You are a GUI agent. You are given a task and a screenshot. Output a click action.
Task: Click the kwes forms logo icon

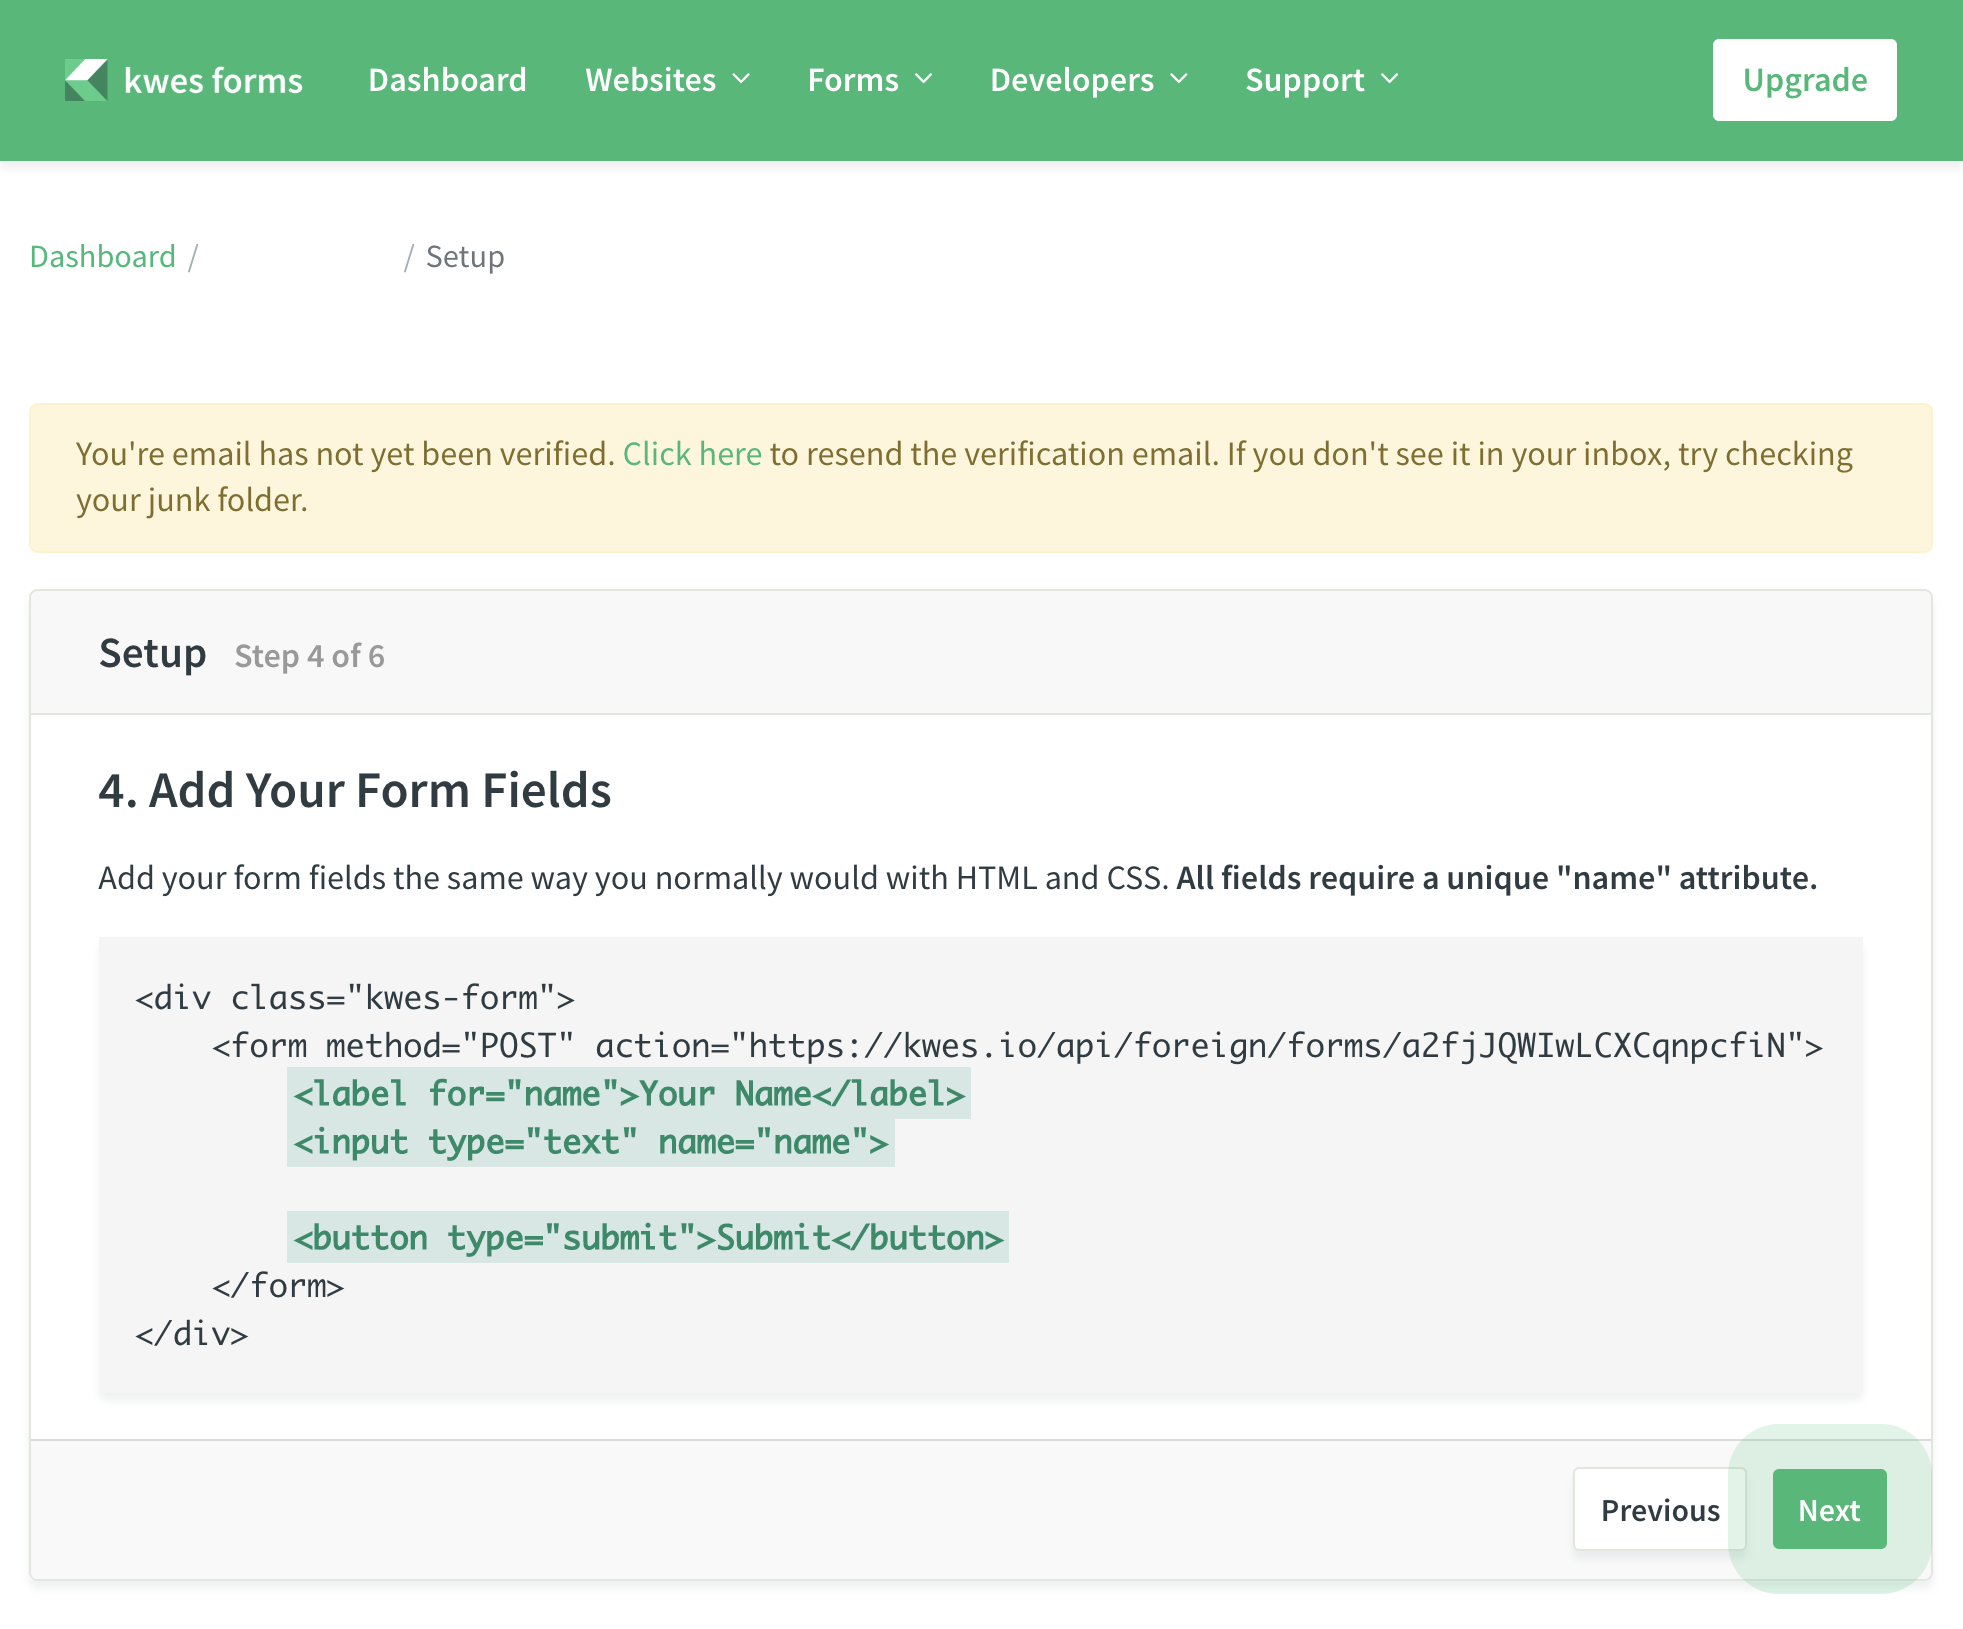click(86, 80)
